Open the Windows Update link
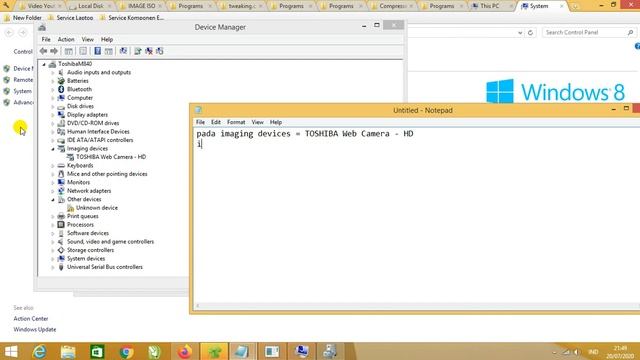This screenshot has width=640, height=360. [35, 329]
